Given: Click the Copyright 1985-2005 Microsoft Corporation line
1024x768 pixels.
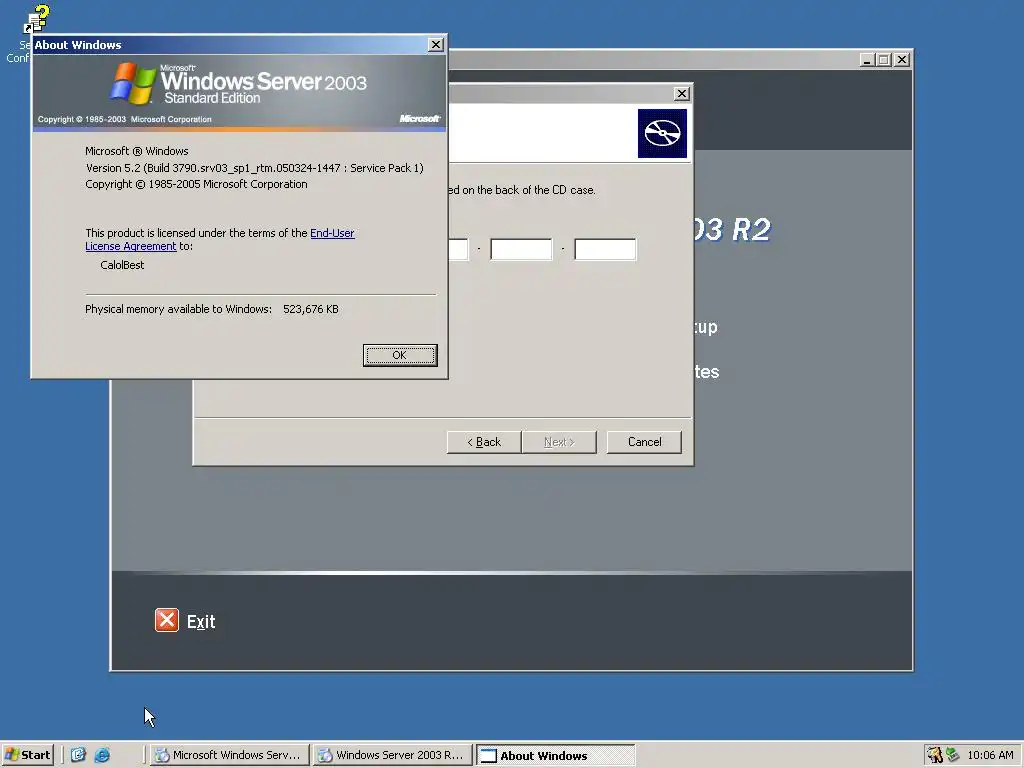Looking at the screenshot, I should [196, 184].
